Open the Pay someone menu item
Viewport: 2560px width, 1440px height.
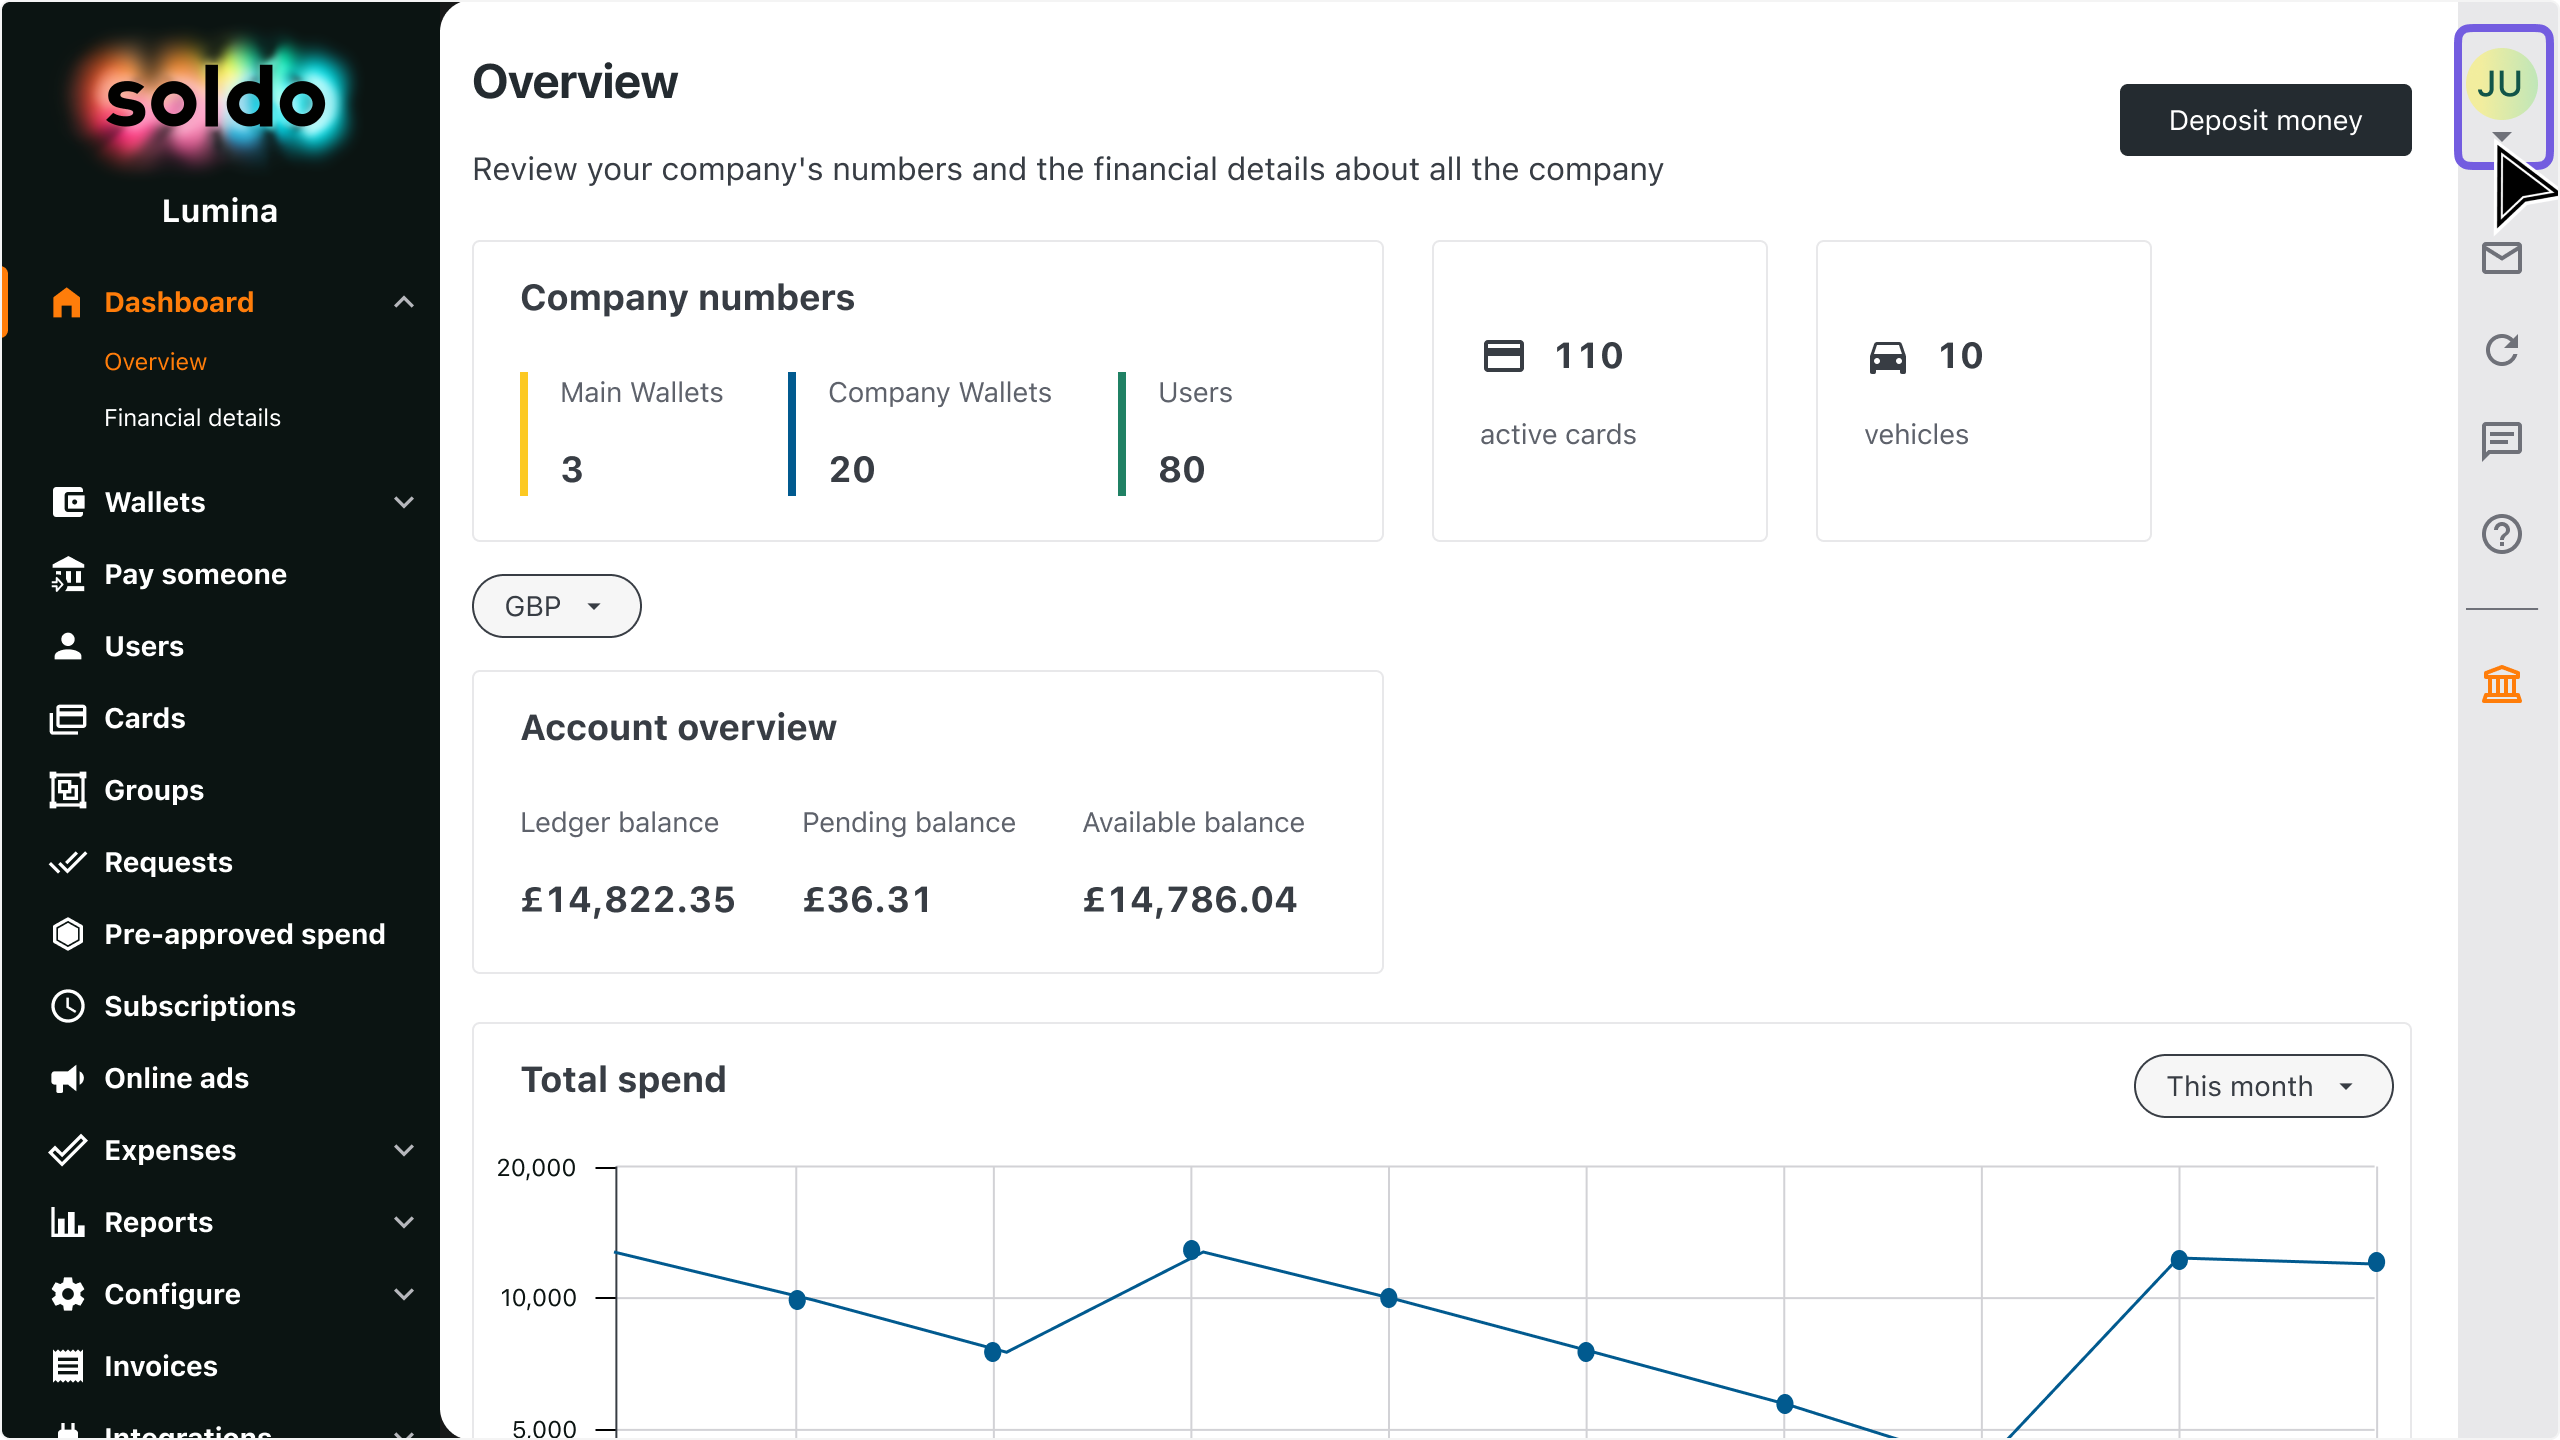click(195, 574)
